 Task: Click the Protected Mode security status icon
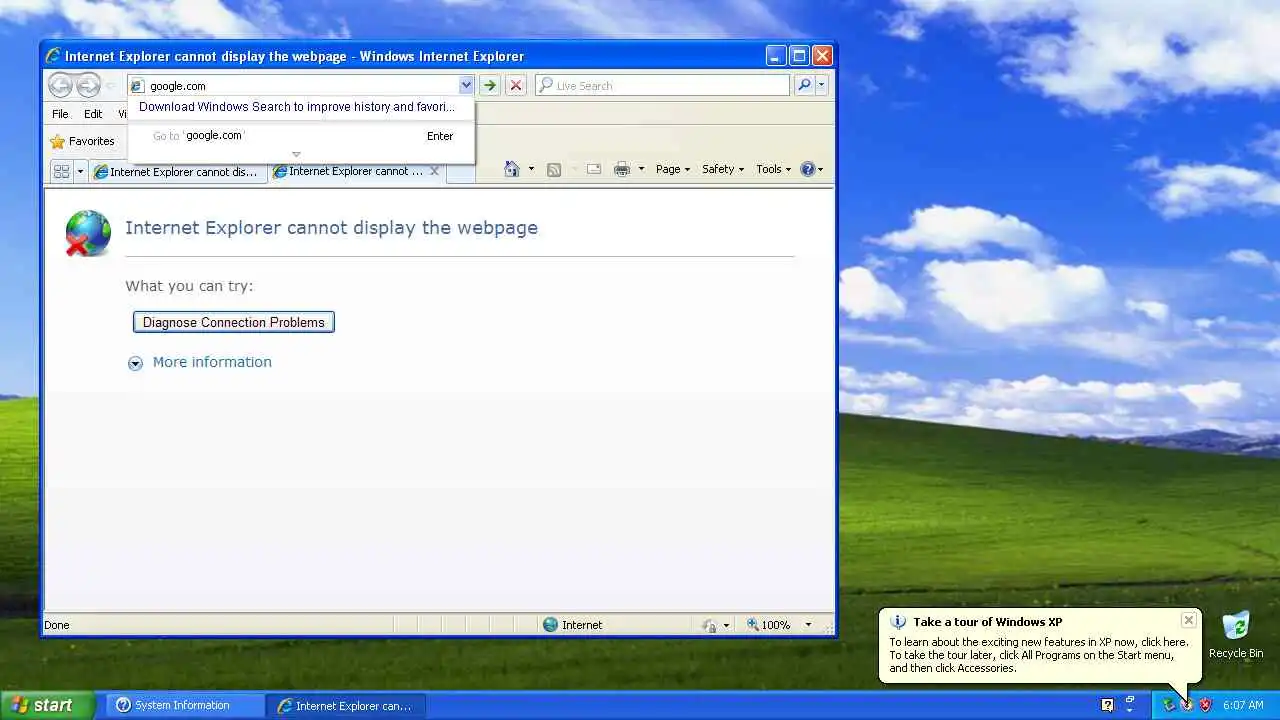710,625
